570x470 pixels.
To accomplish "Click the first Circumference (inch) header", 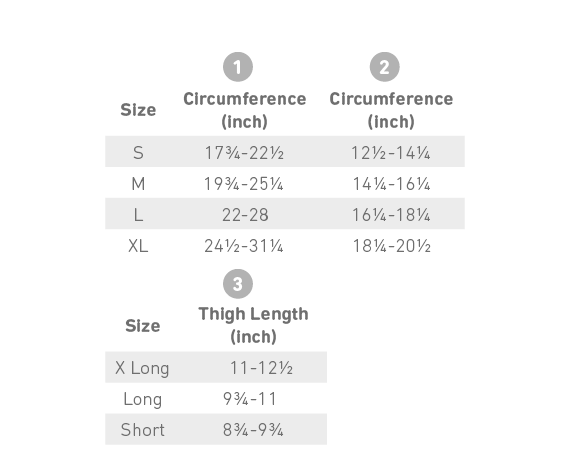I will (x=245, y=110).
